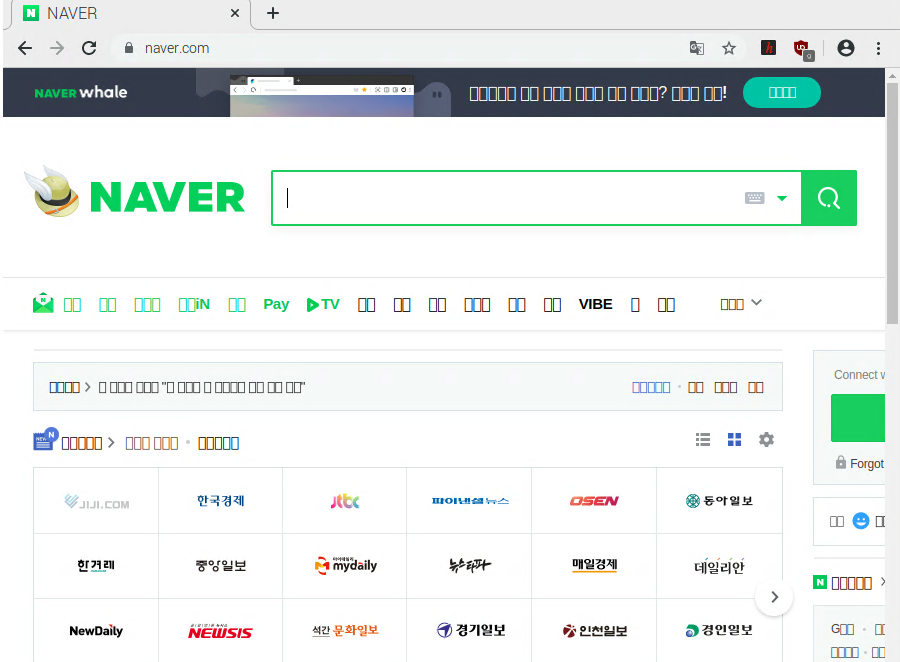Open the 중앙일보 press tile
This screenshot has width=900, height=662.
220,566
